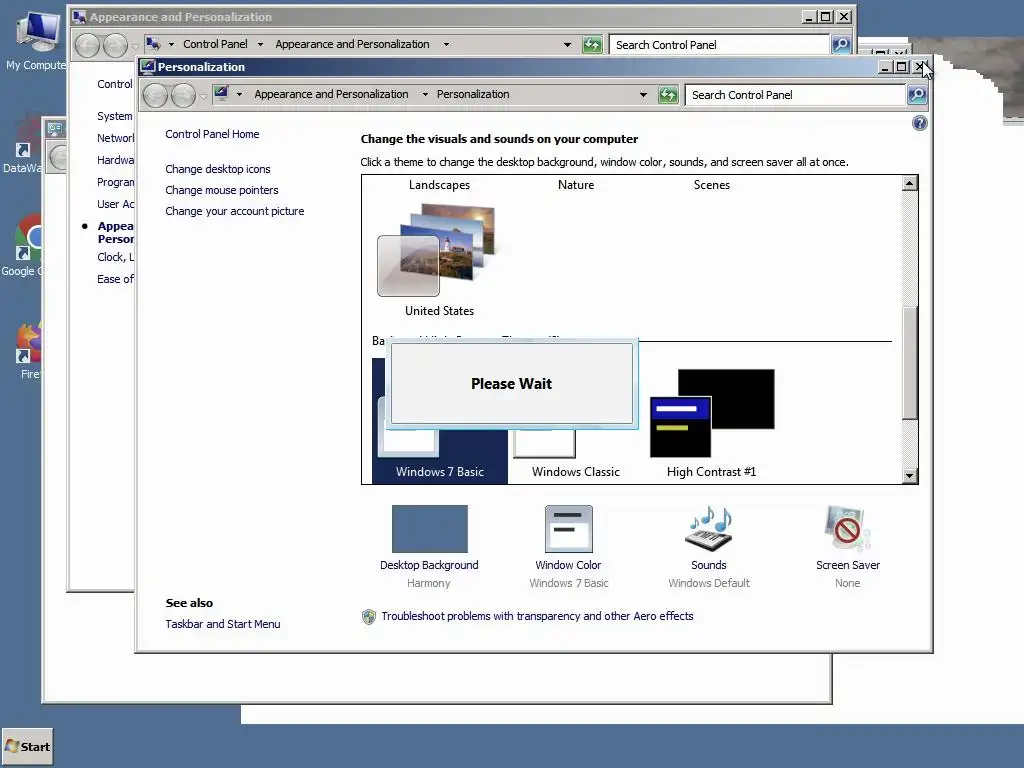Open Change mouse pointers link
Image resolution: width=1024 pixels, height=768 pixels.
point(221,190)
